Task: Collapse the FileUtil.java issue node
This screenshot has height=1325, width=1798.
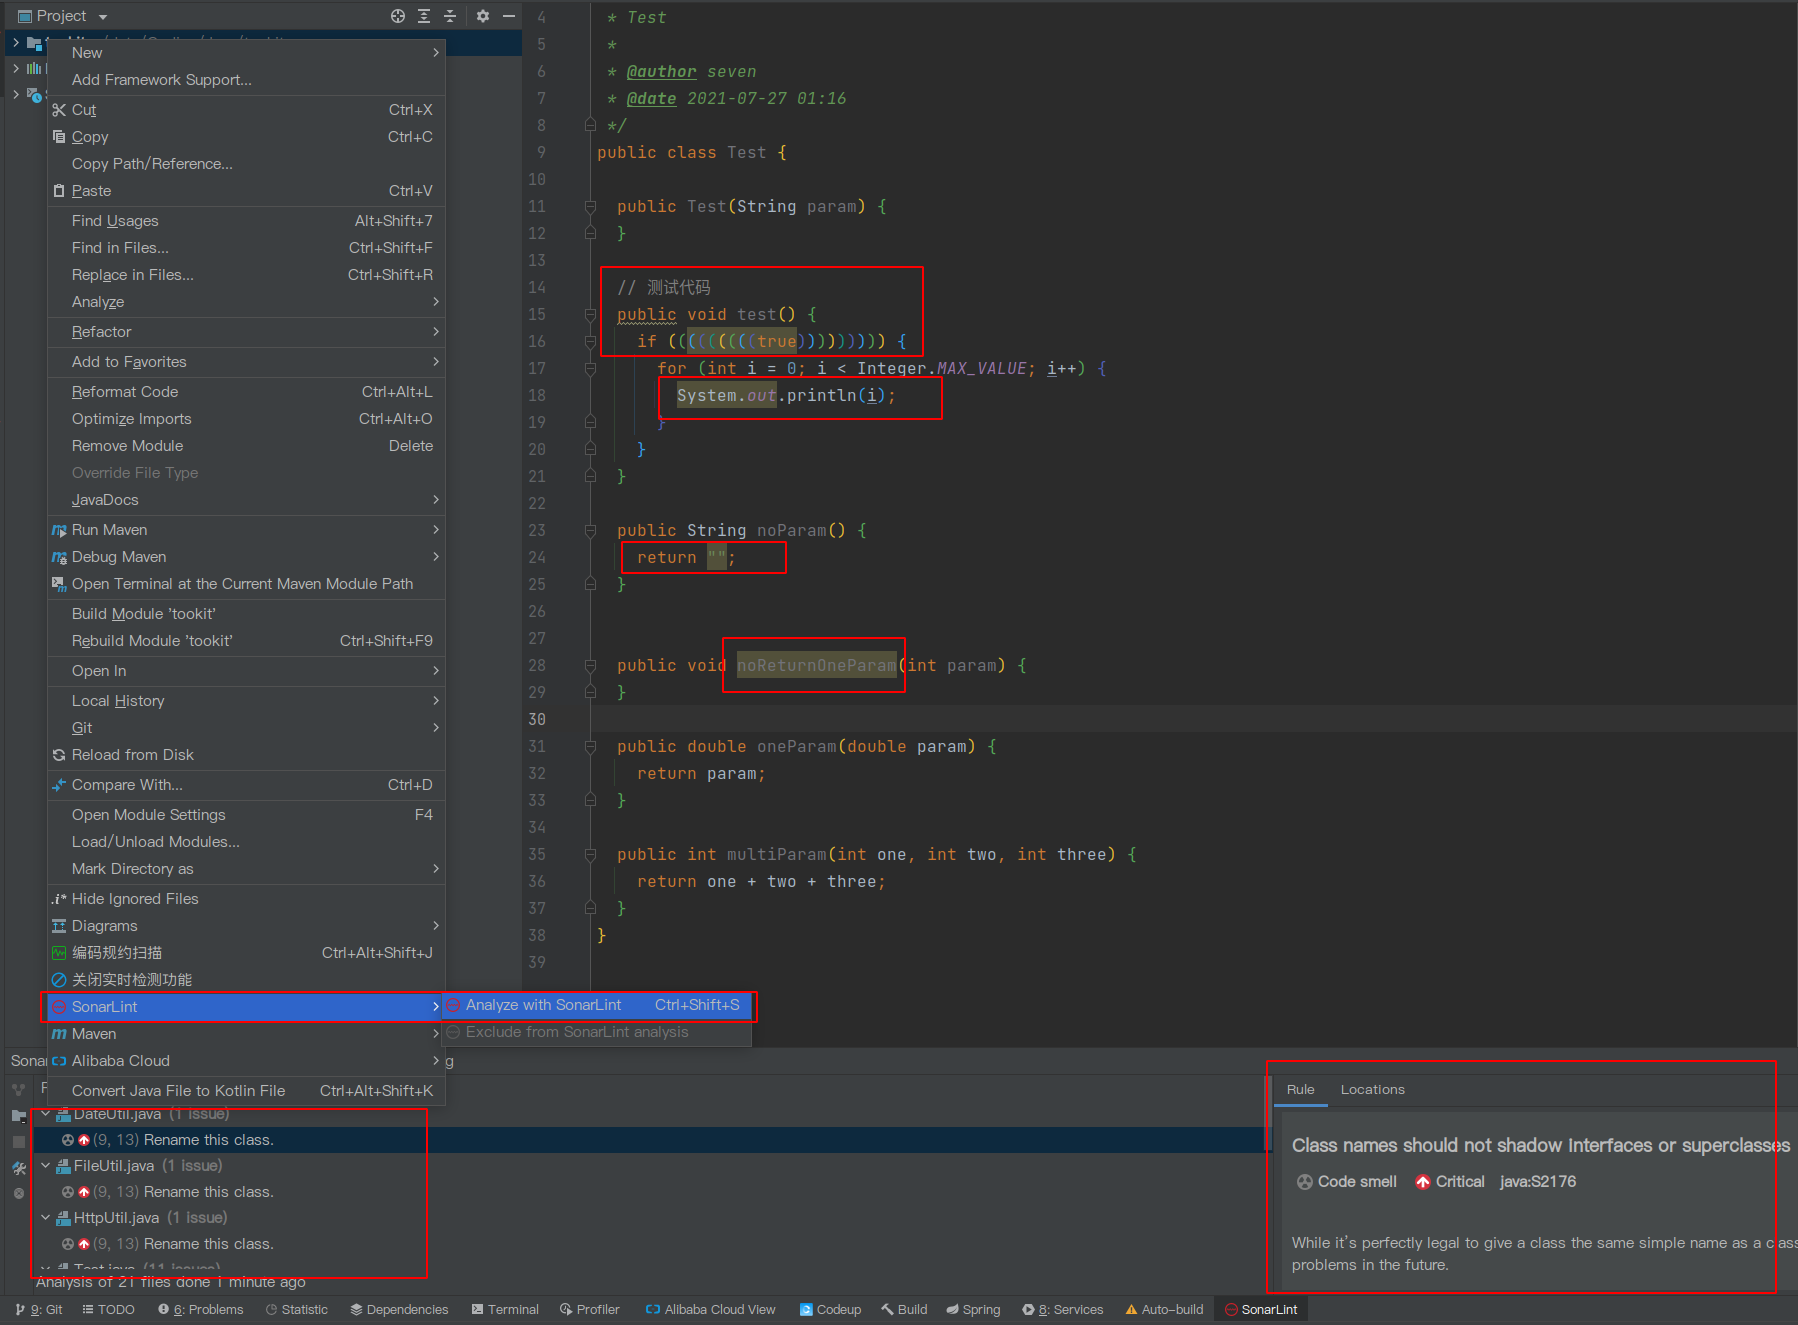Action: (45, 1166)
